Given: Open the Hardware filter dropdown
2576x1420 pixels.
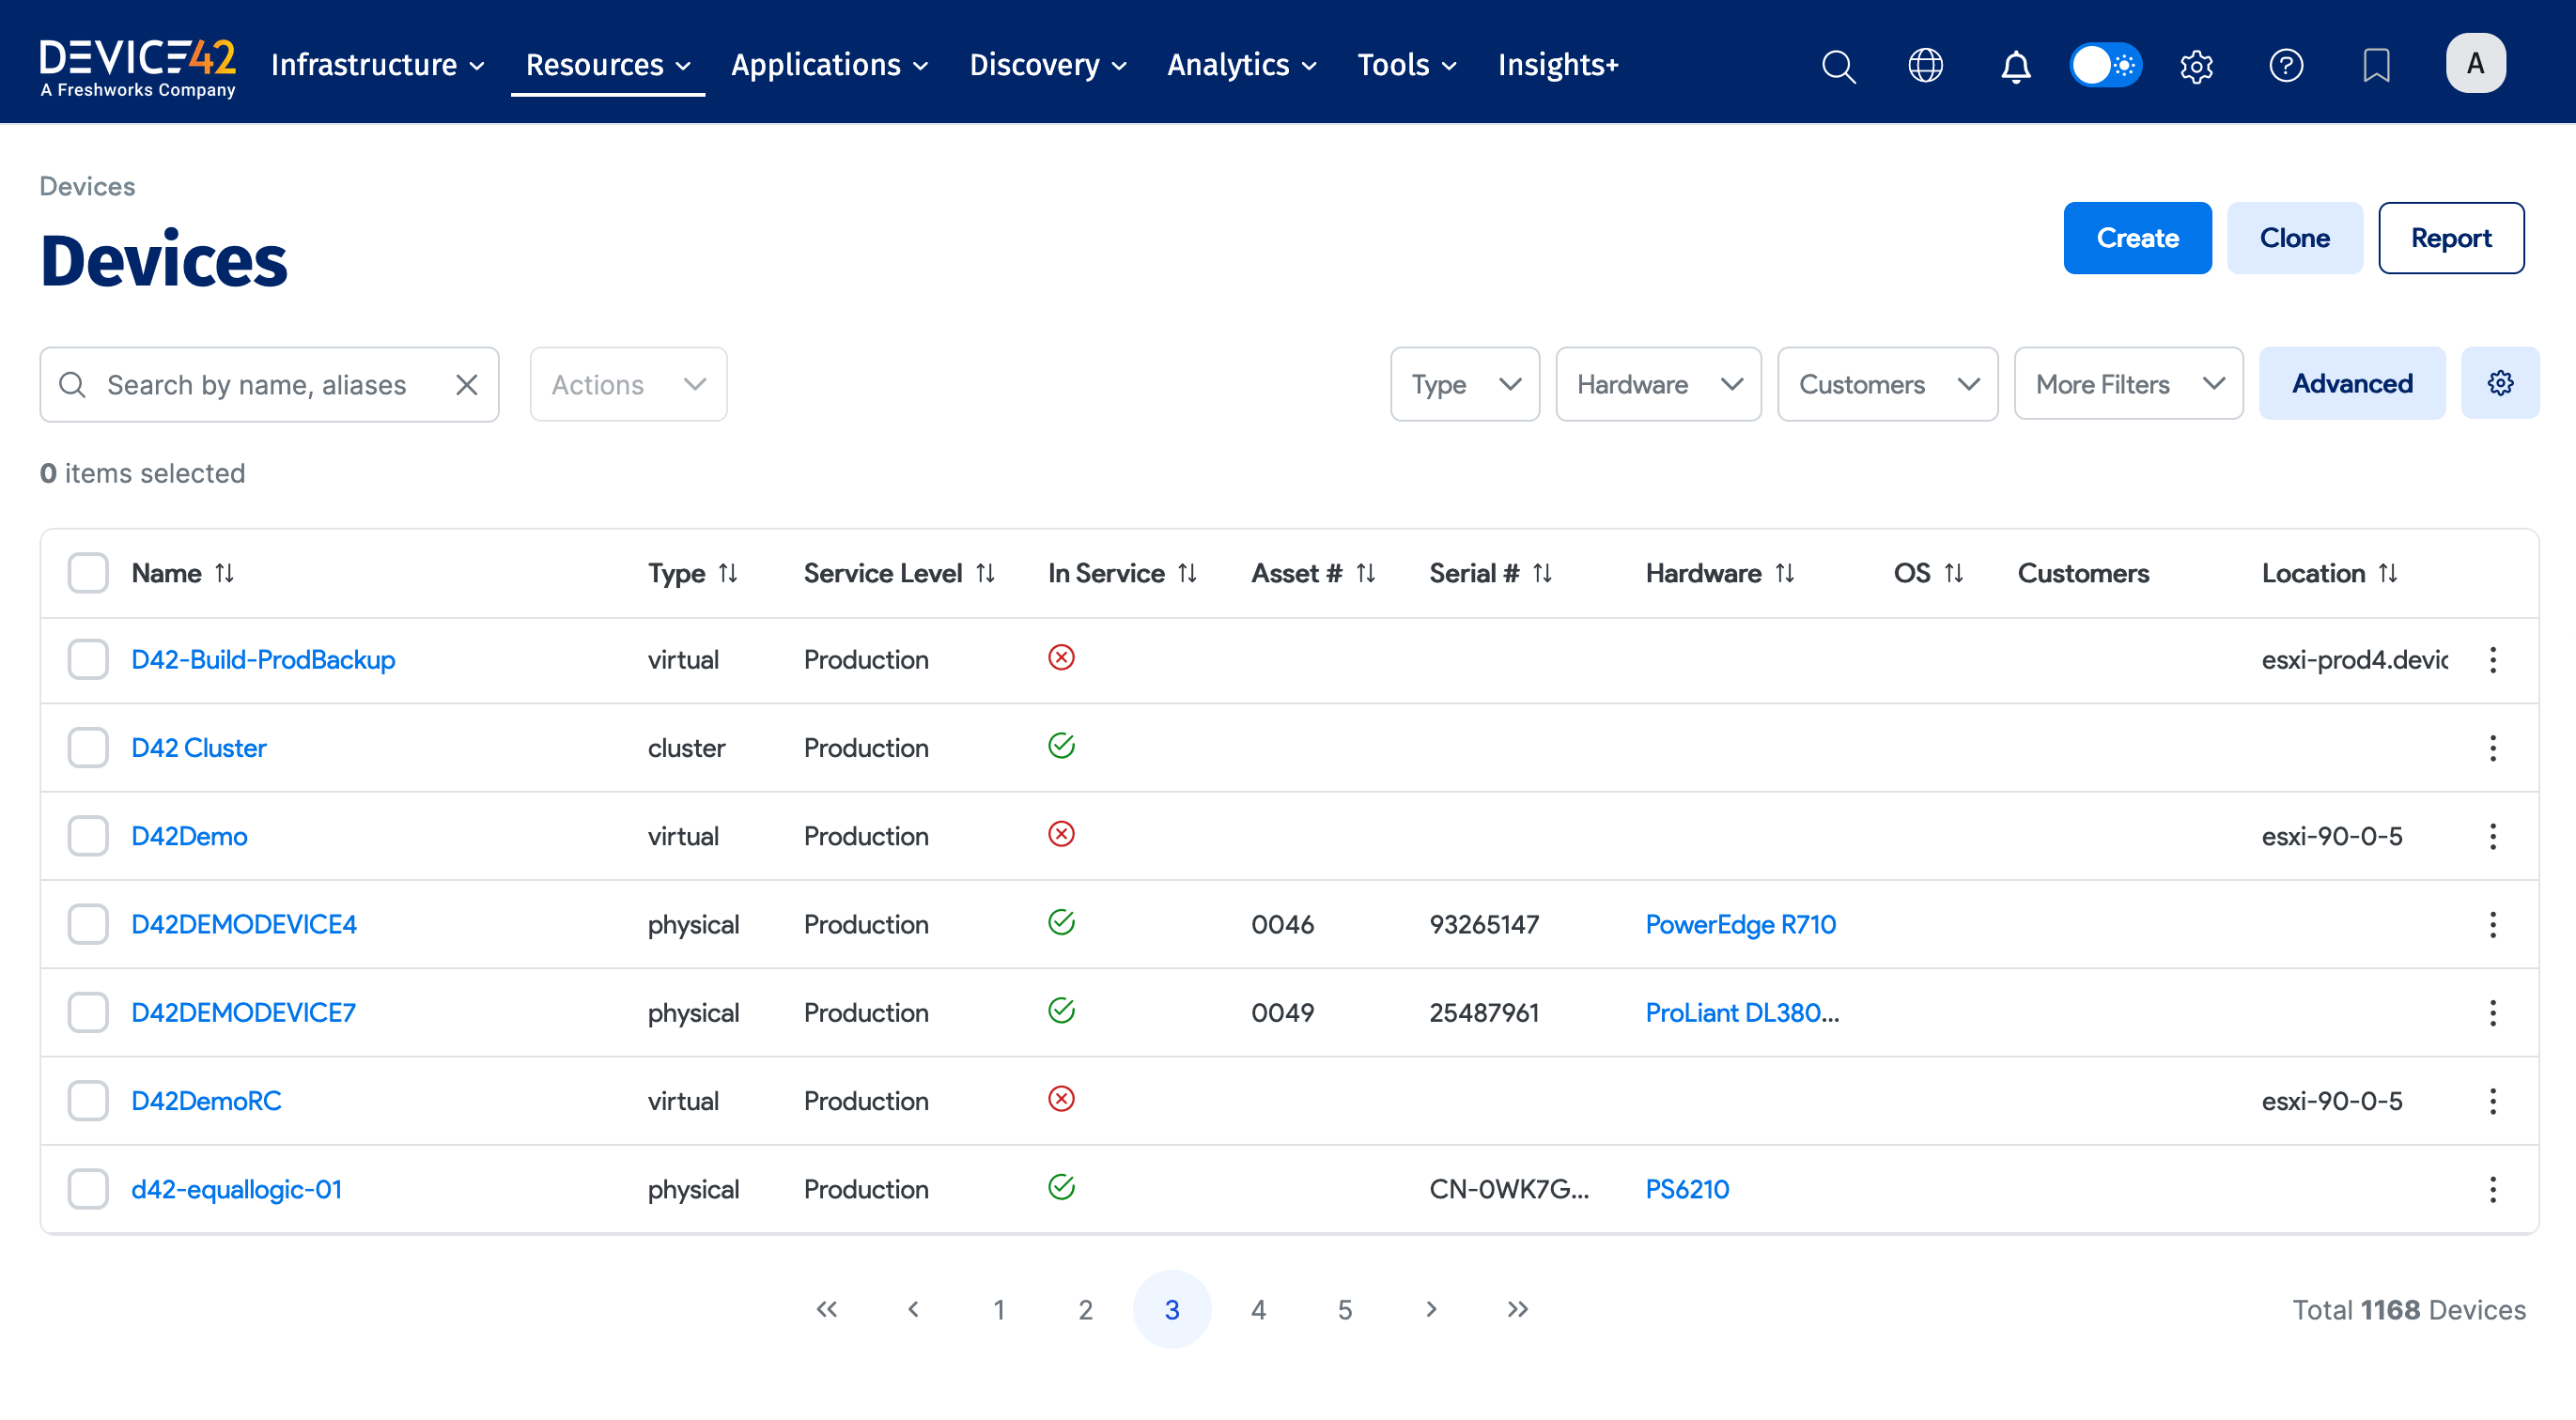Looking at the screenshot, I should click(x=1658, y=384).
